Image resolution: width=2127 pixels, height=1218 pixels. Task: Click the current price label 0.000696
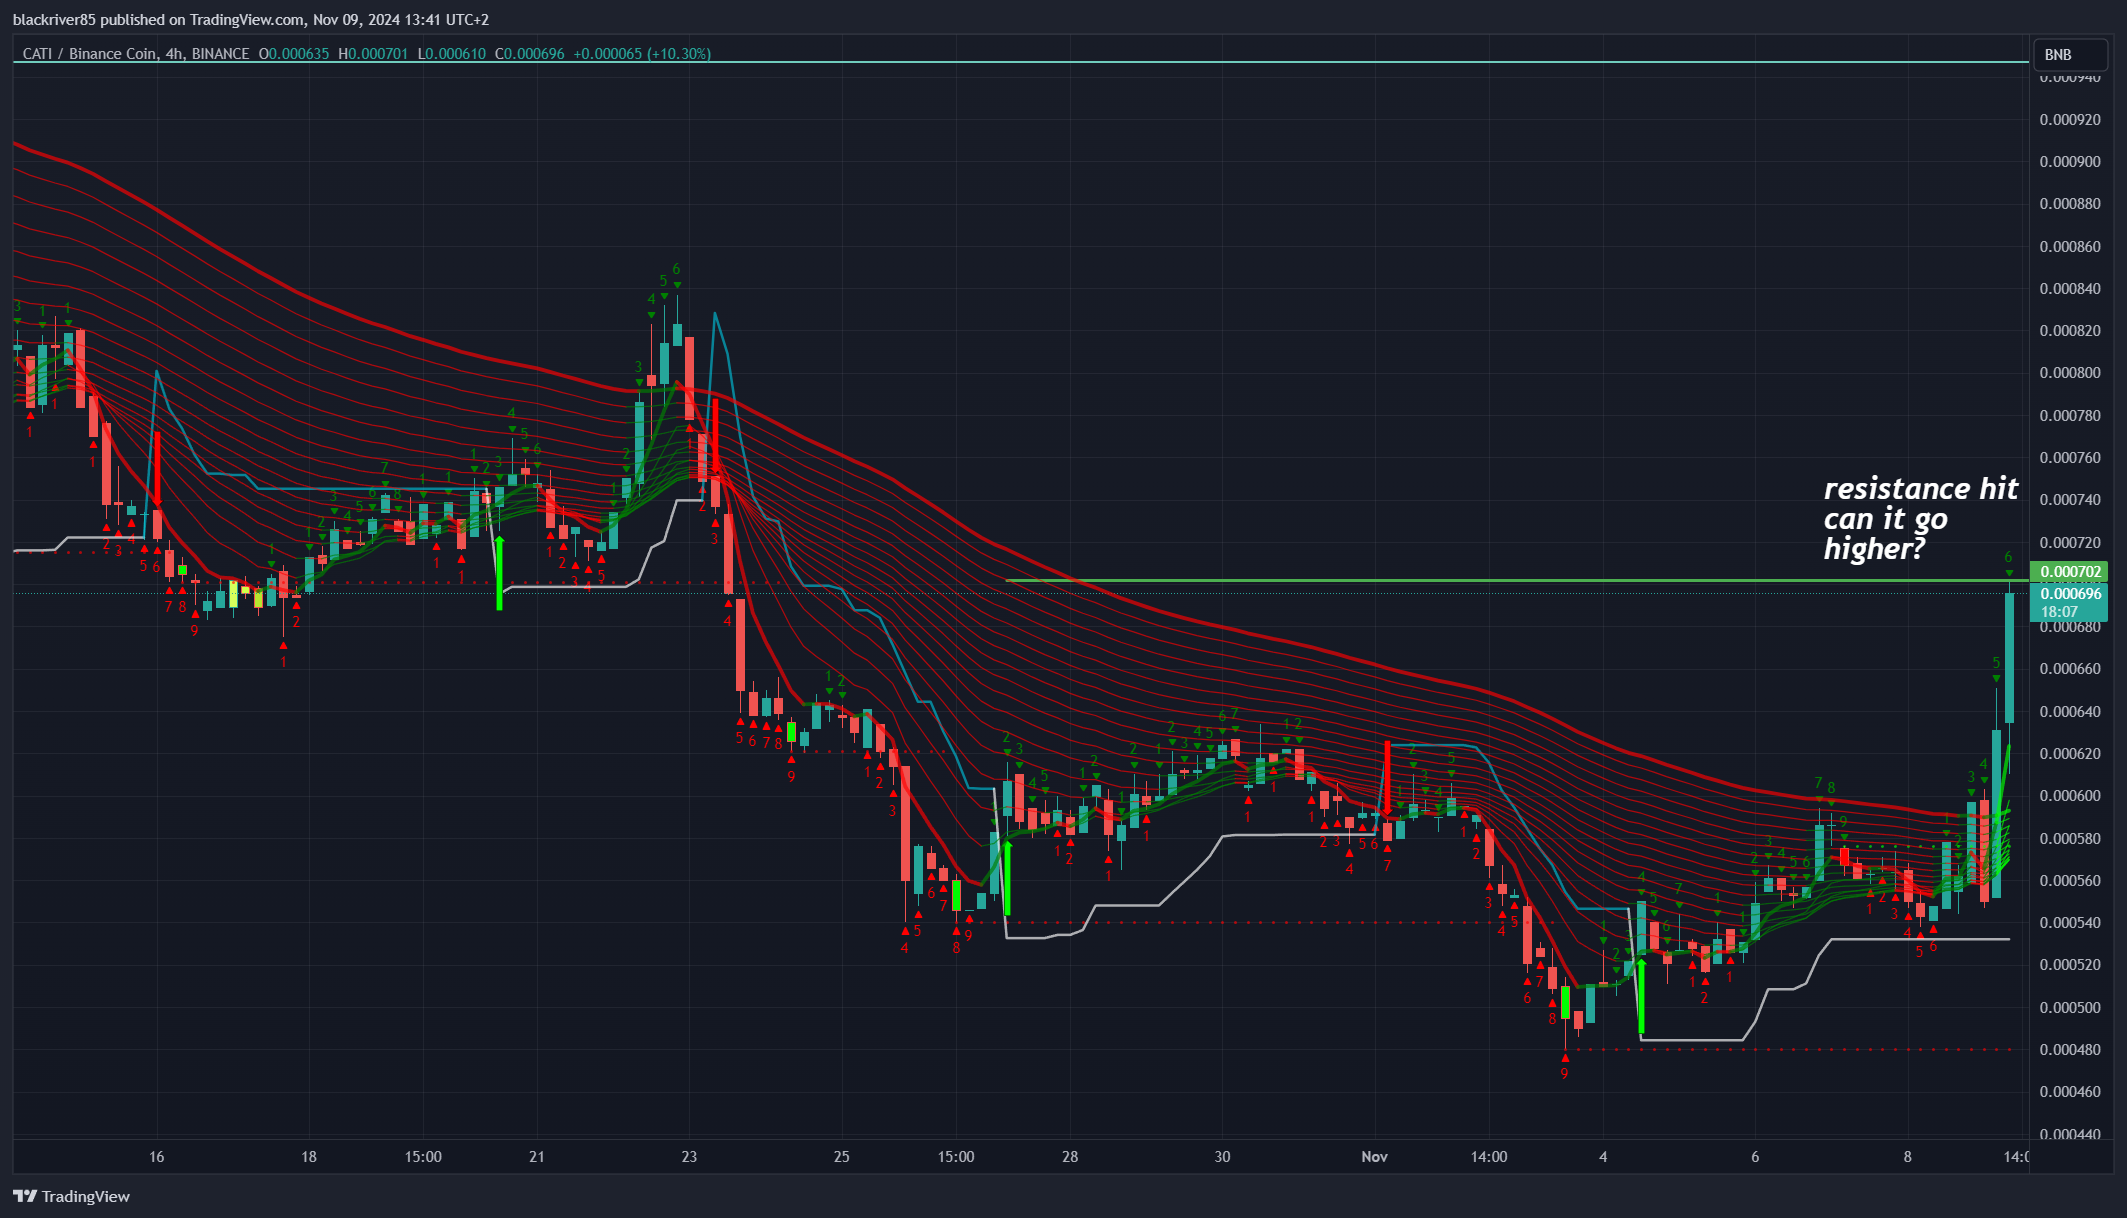click(2069, 594)
